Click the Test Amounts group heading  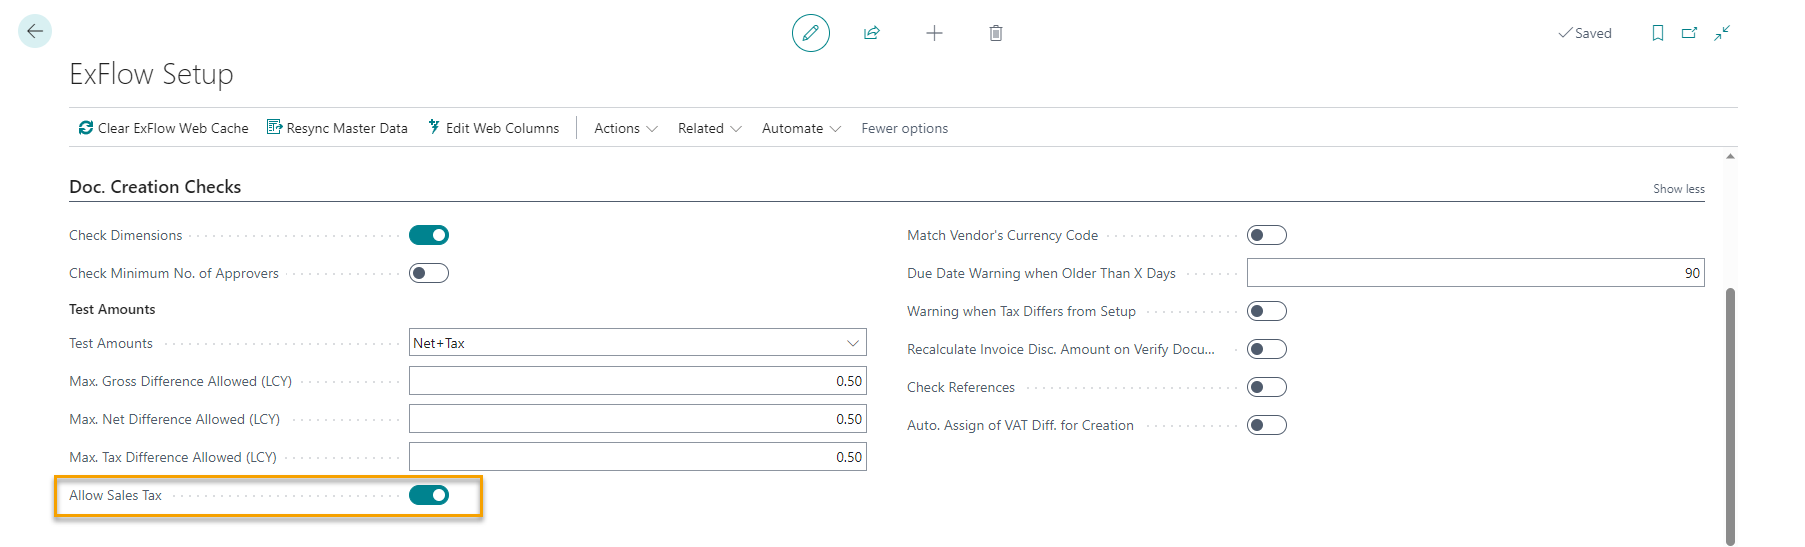112,309
